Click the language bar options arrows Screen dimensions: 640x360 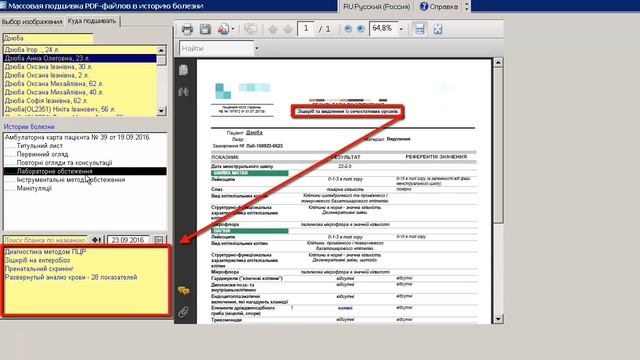(x=467, y=6)
